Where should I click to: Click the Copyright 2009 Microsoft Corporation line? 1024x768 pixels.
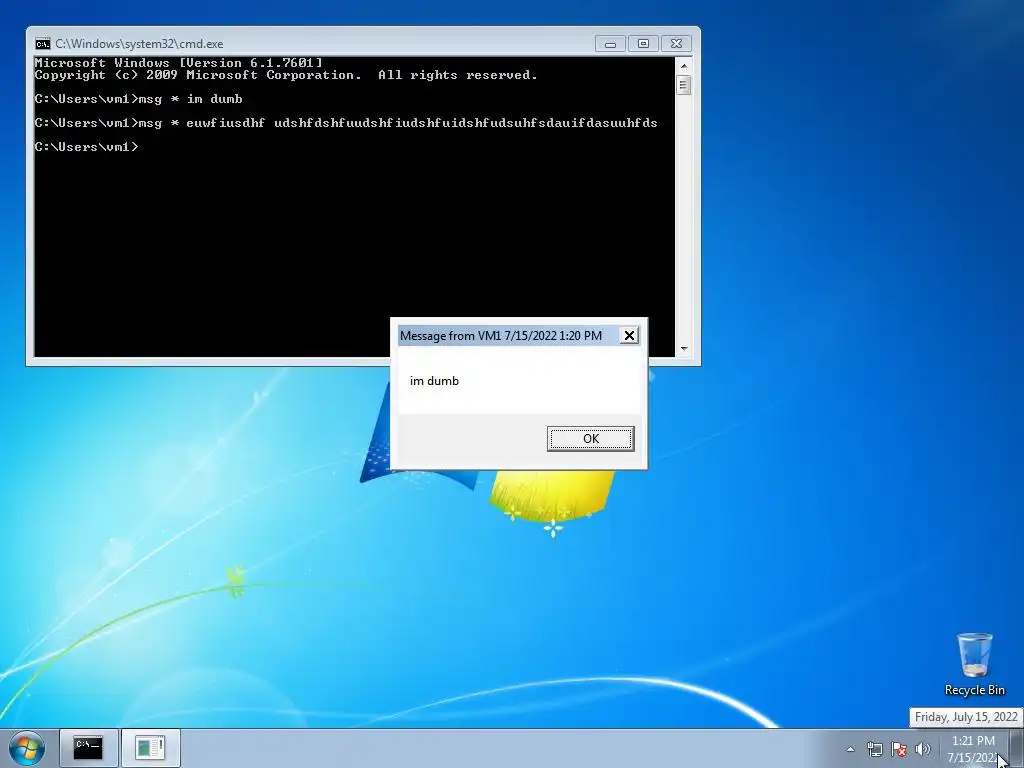tap(286, 75)
